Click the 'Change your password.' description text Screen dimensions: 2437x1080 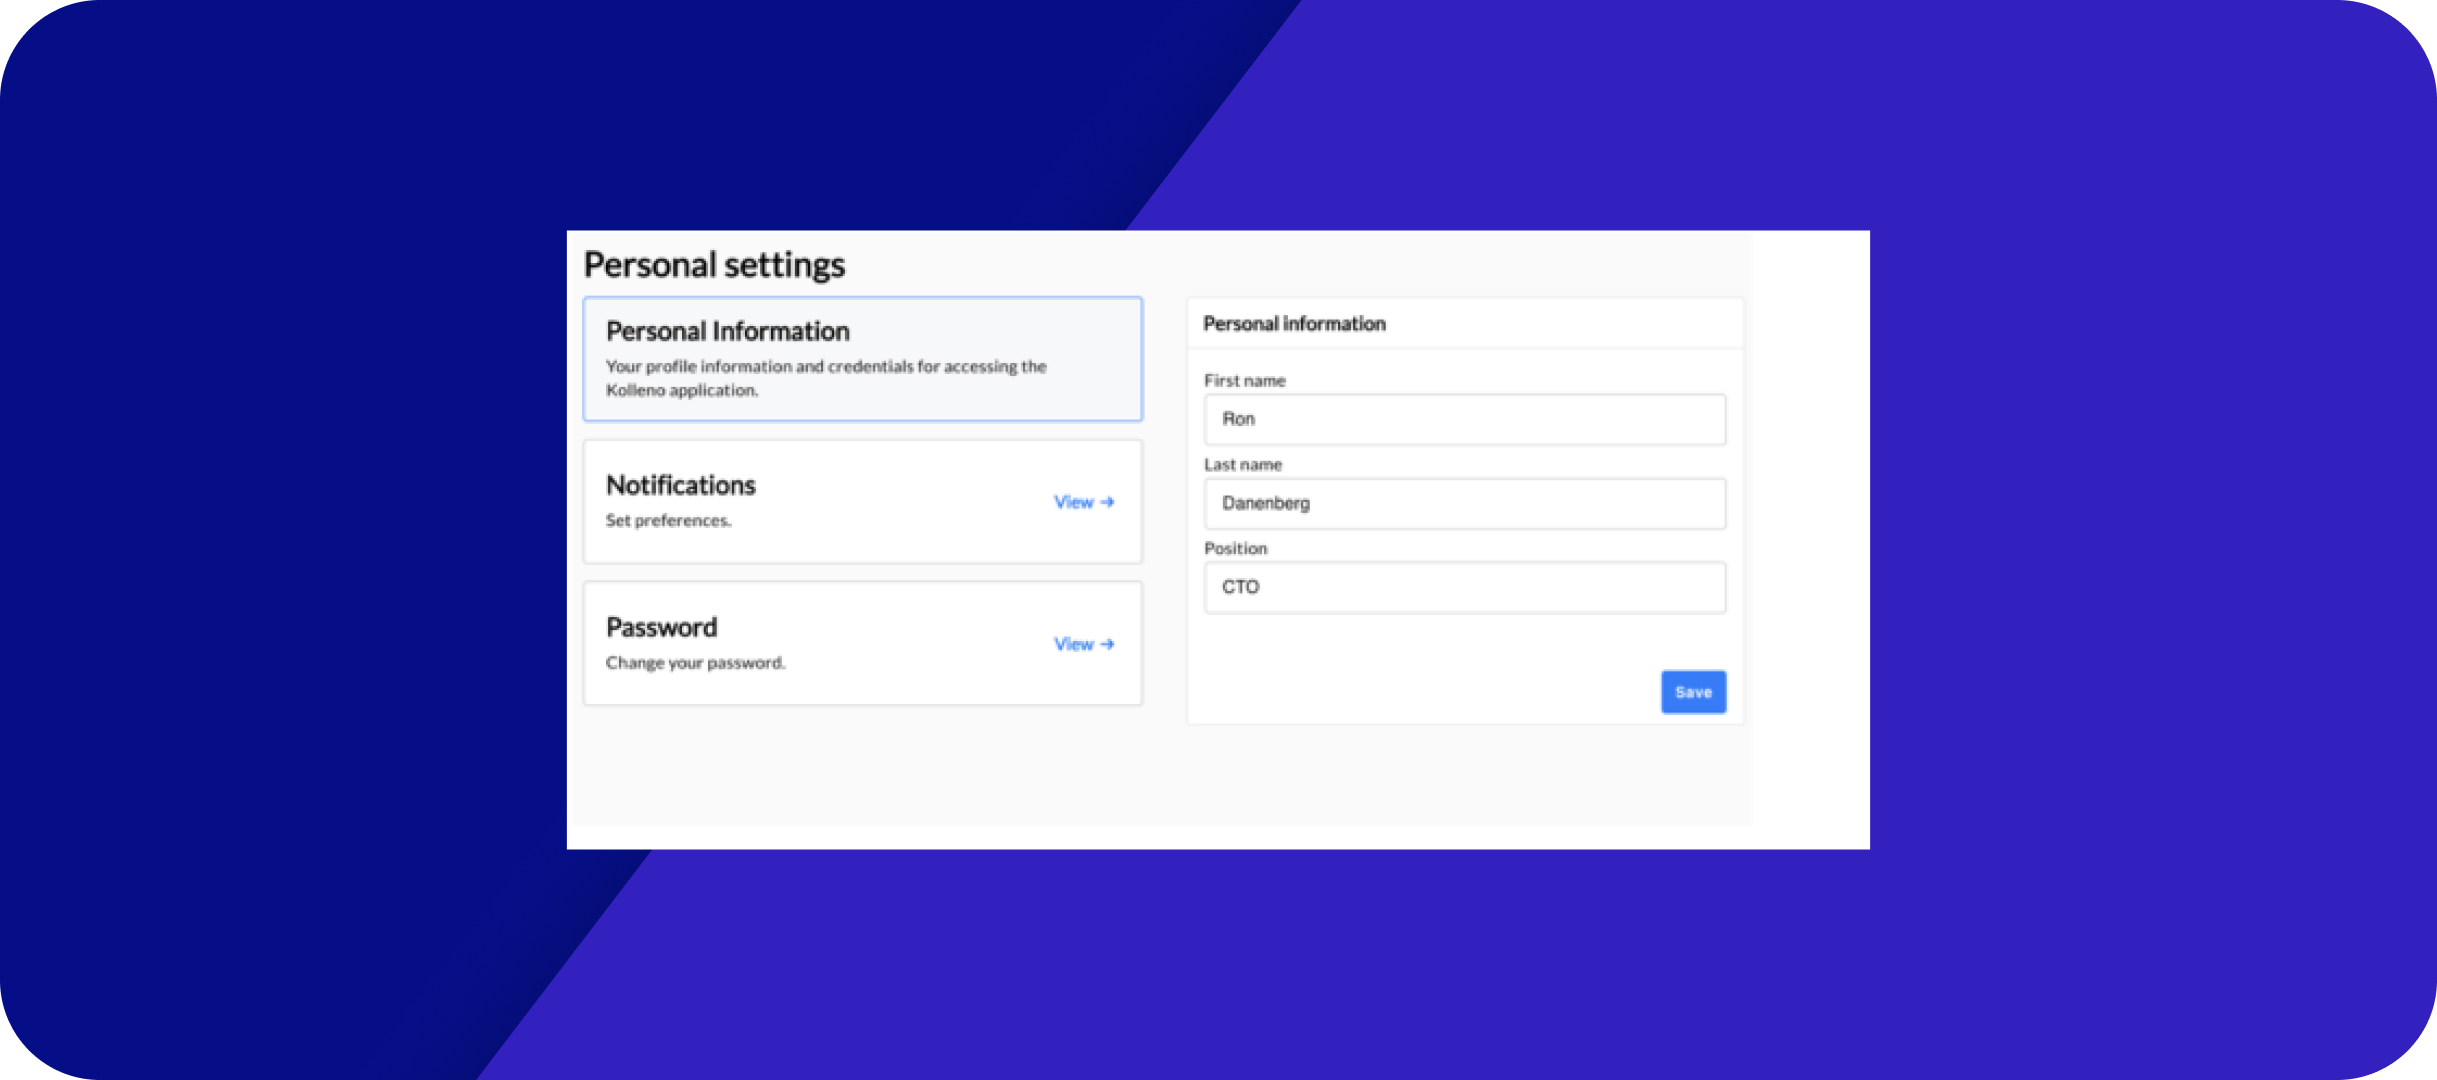tap(695, 662)
